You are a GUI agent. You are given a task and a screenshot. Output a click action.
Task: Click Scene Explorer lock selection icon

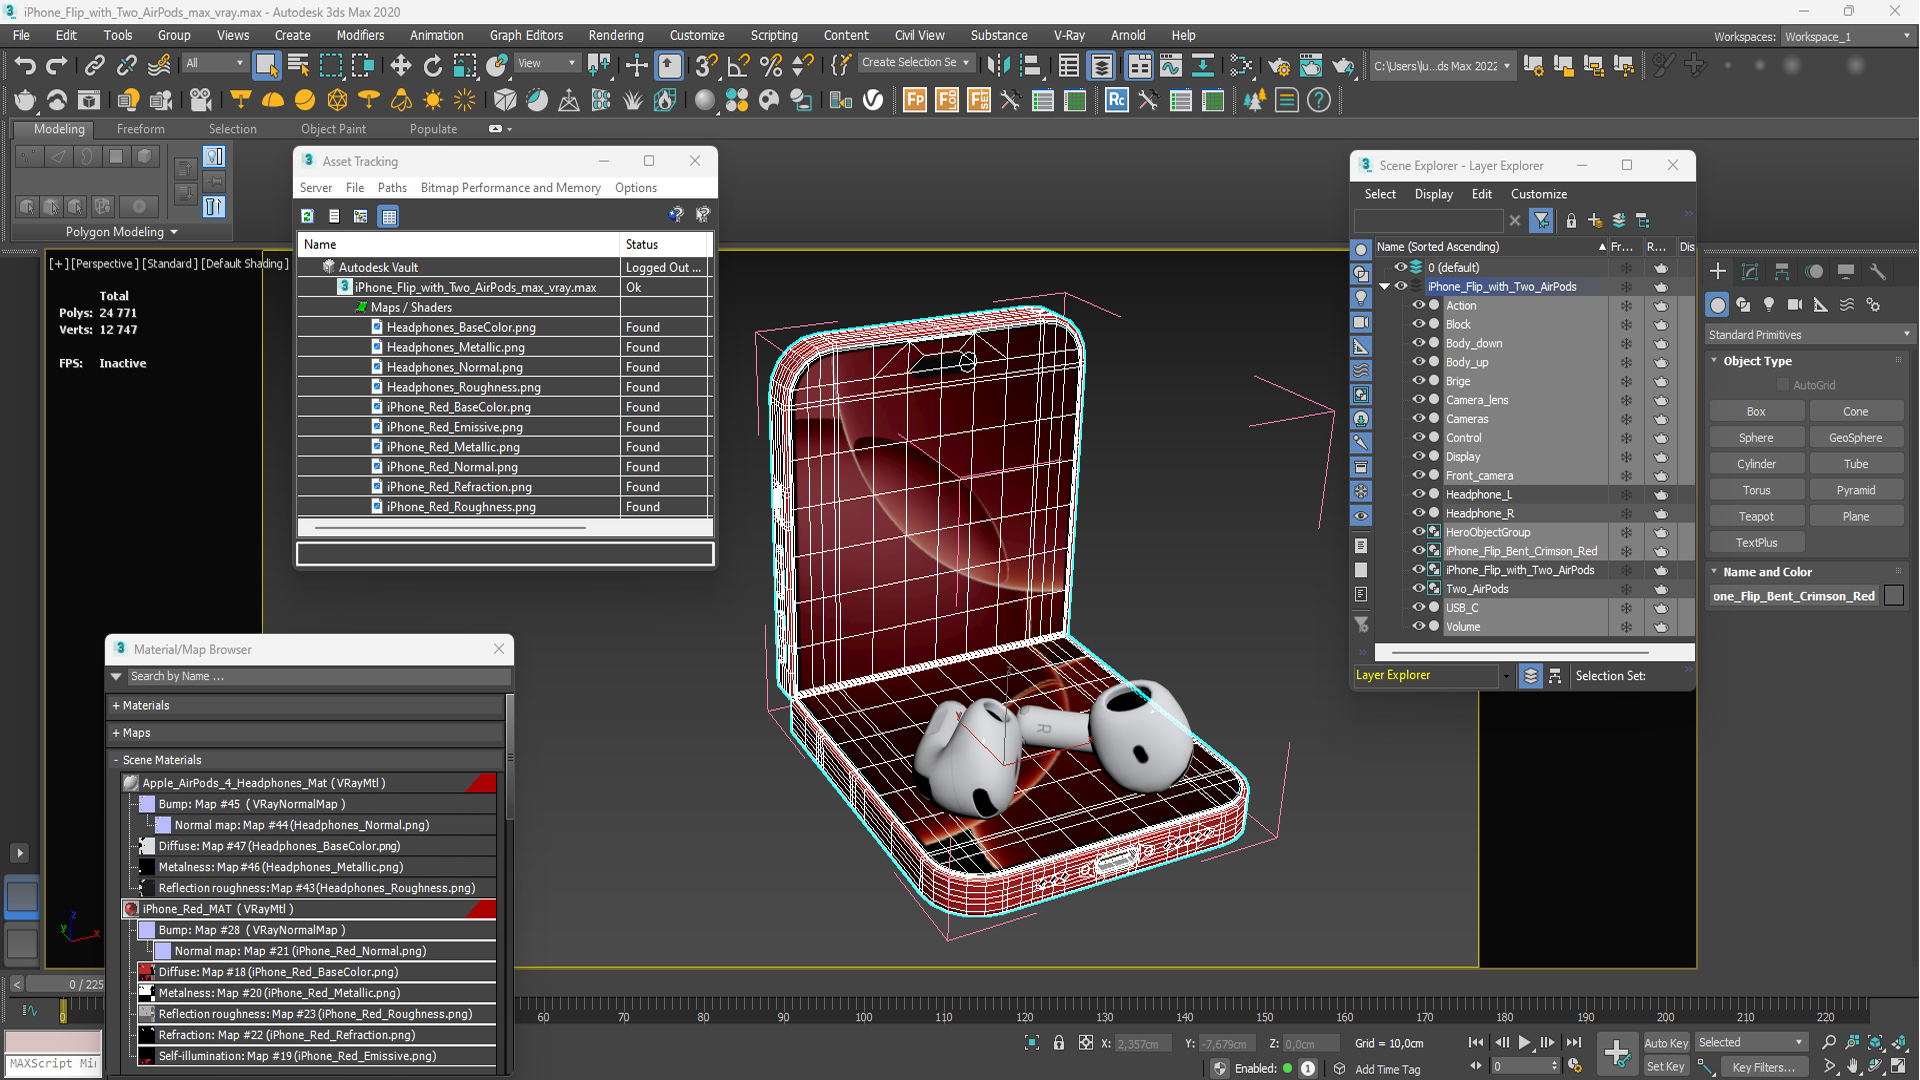(1571, 220)
